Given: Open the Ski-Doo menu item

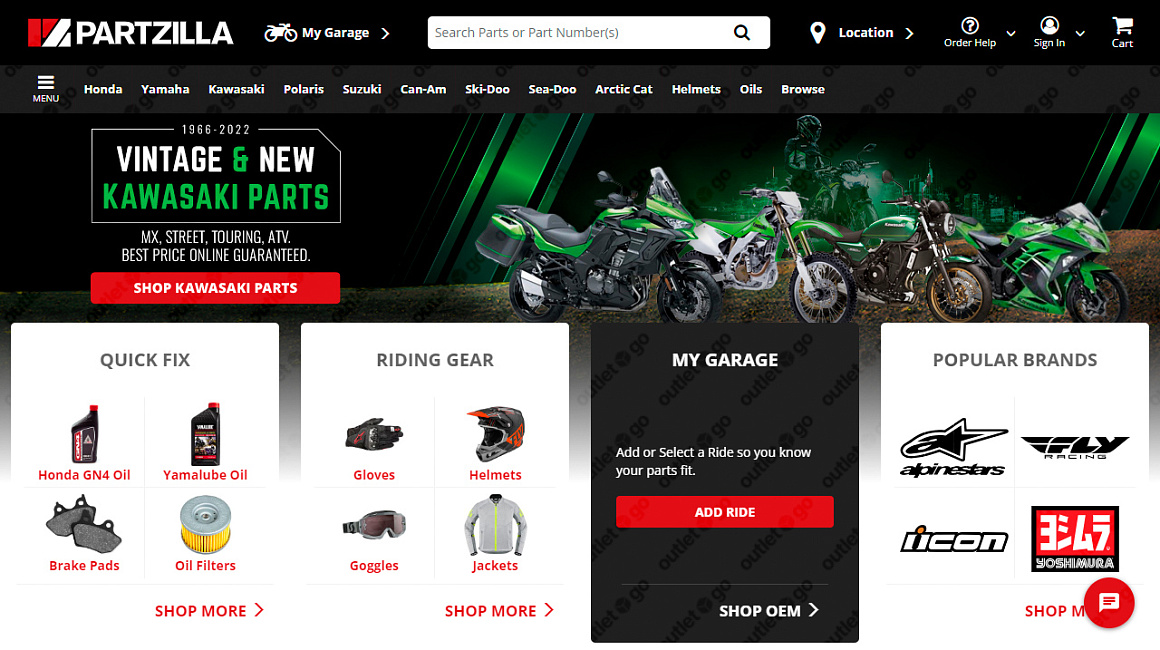Looking at the screenshot, I should coord(487,89).
